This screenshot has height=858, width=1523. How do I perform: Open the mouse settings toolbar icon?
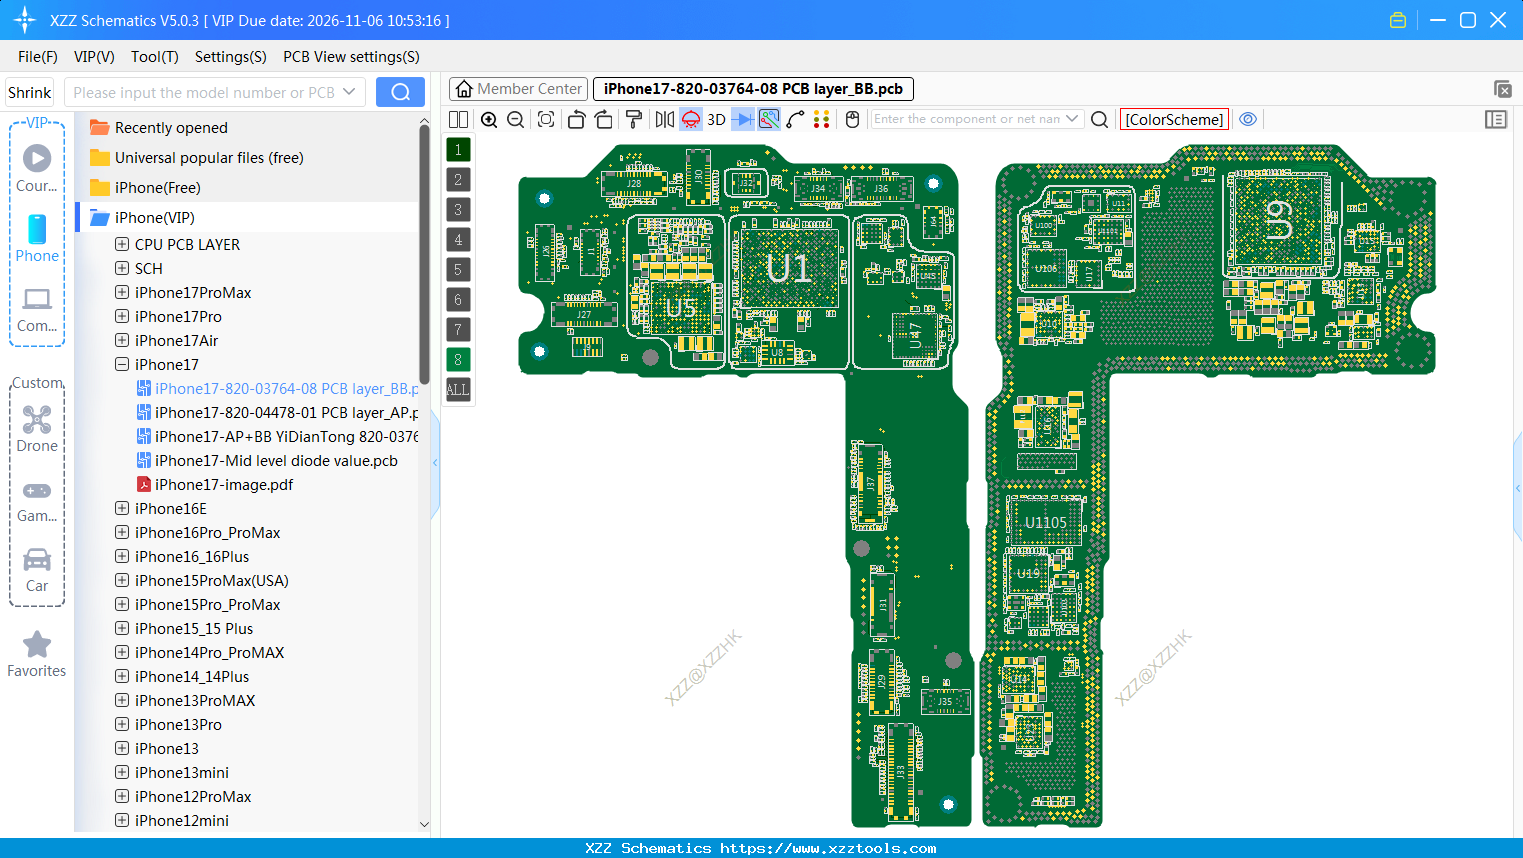pos(851,119)
